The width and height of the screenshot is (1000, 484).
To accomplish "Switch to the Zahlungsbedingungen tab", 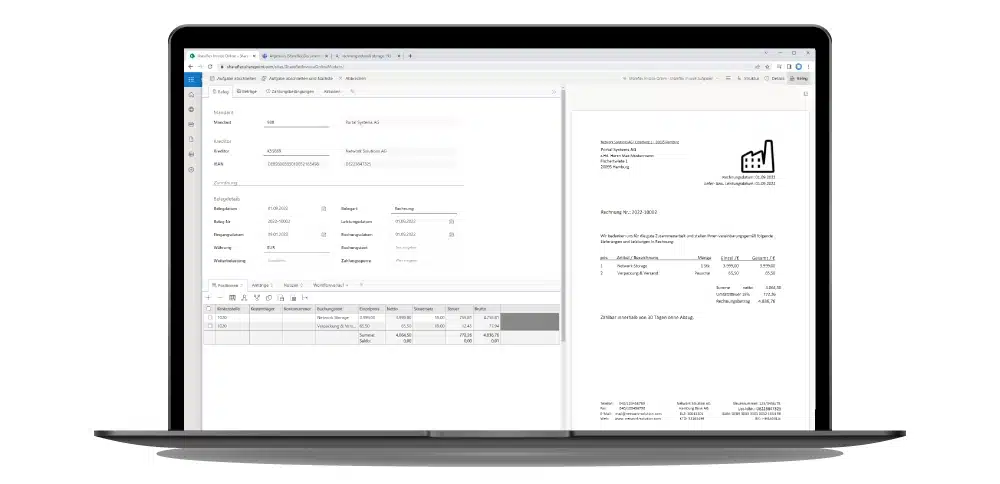I will (x=289, y=91).
